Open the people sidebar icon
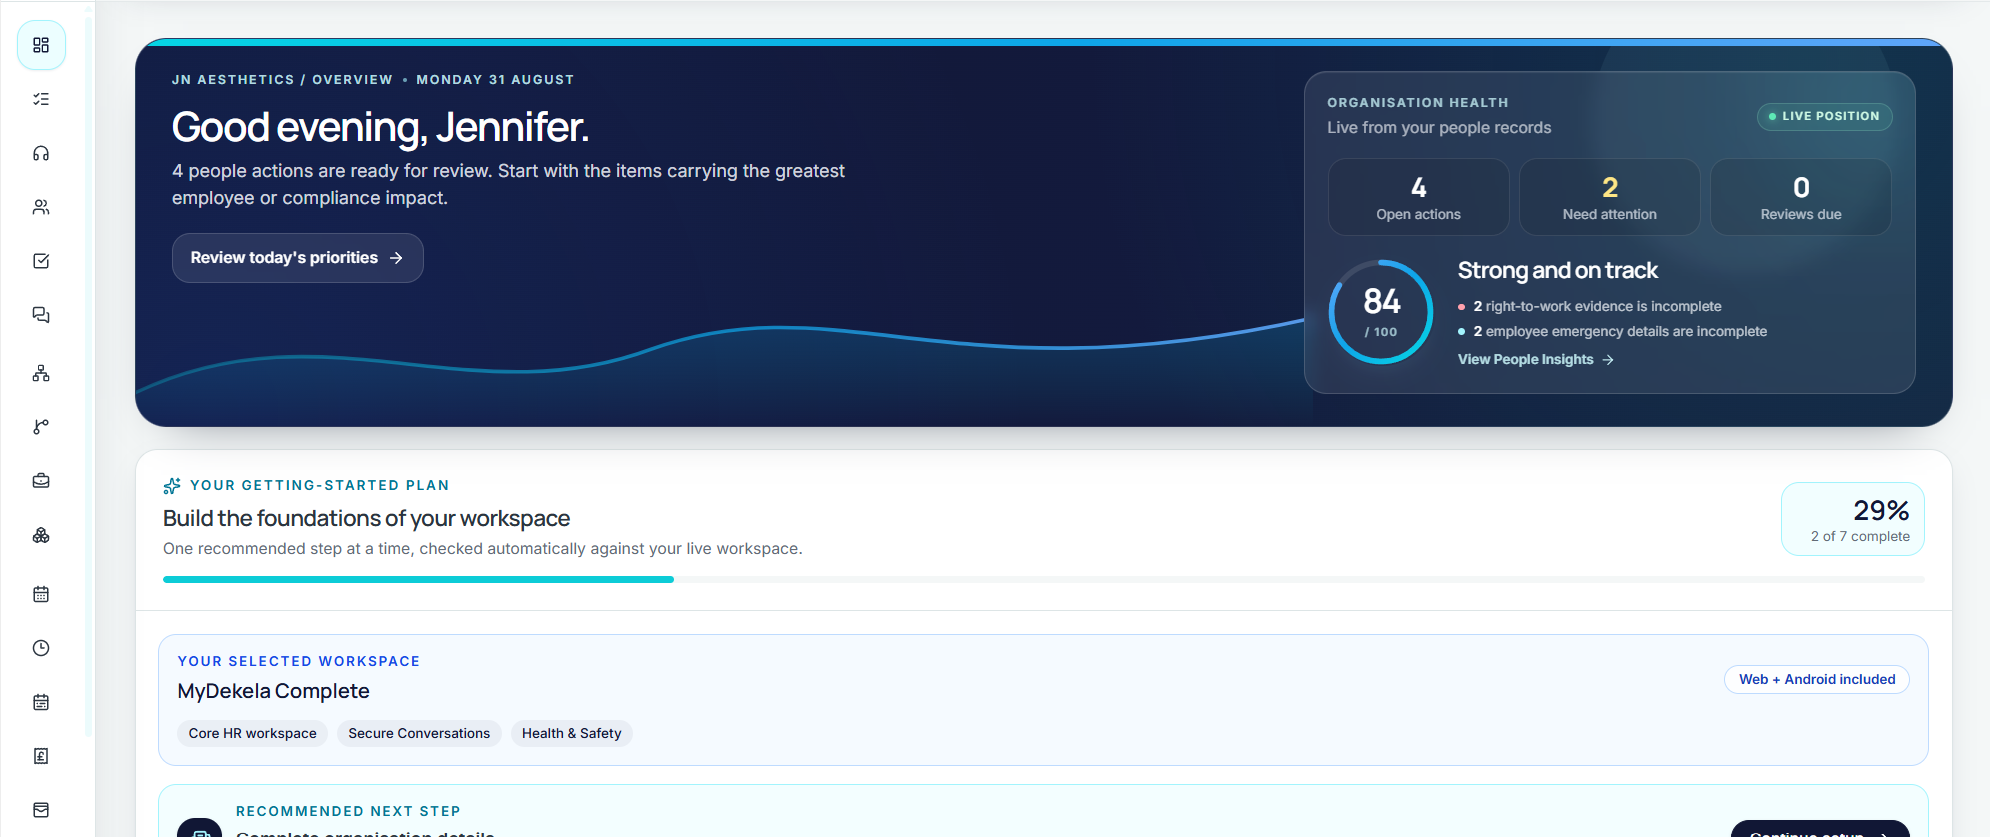The width and height of the screenshot is (1990, 837). pos(41,207)
